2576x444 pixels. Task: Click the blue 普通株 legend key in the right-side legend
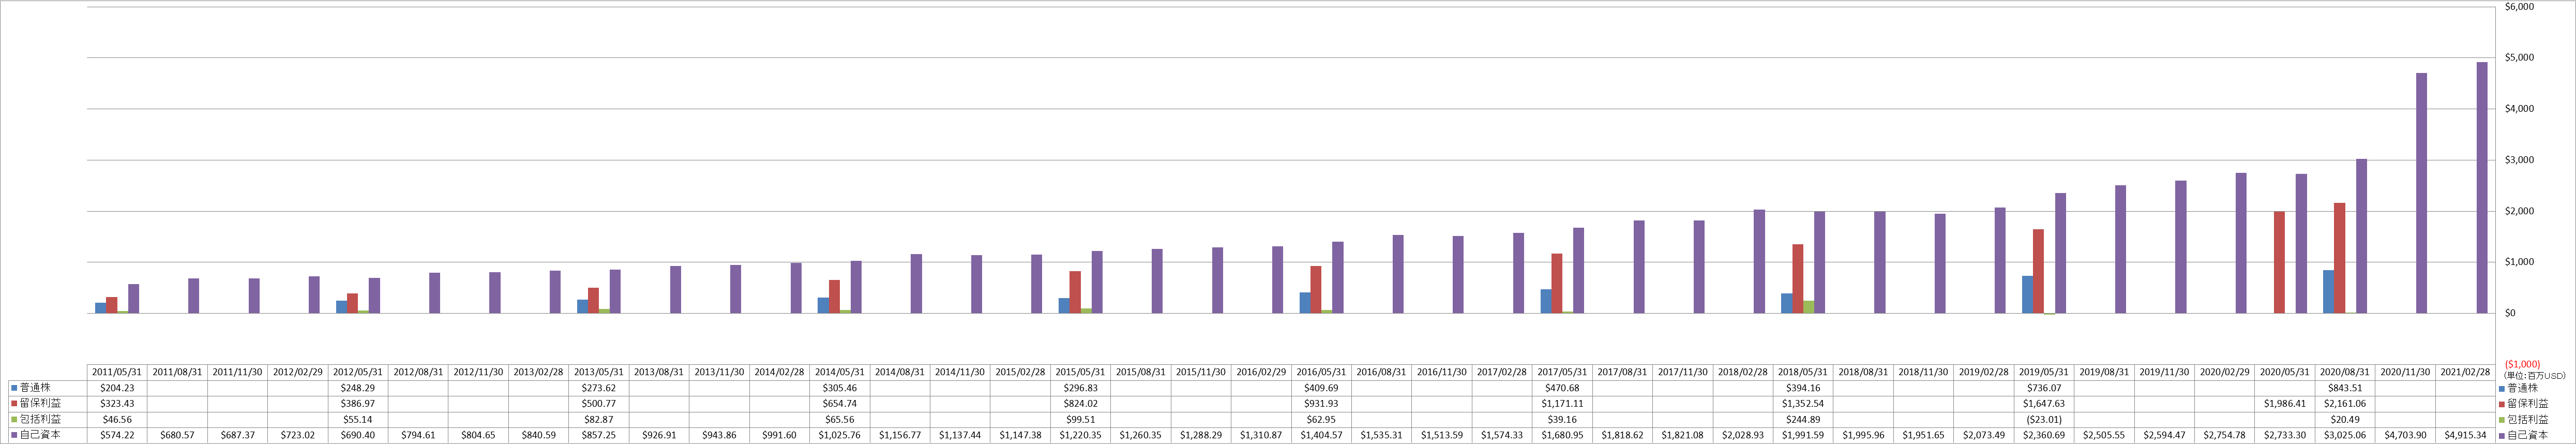coord(2502,388)
